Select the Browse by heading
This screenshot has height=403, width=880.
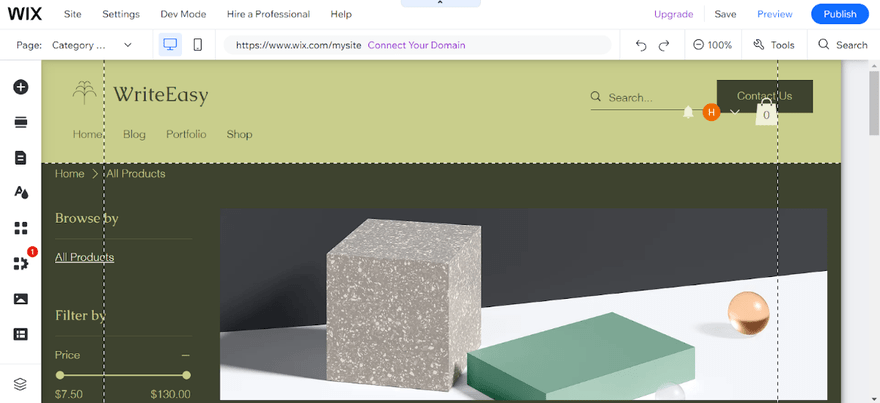point(86,218)
